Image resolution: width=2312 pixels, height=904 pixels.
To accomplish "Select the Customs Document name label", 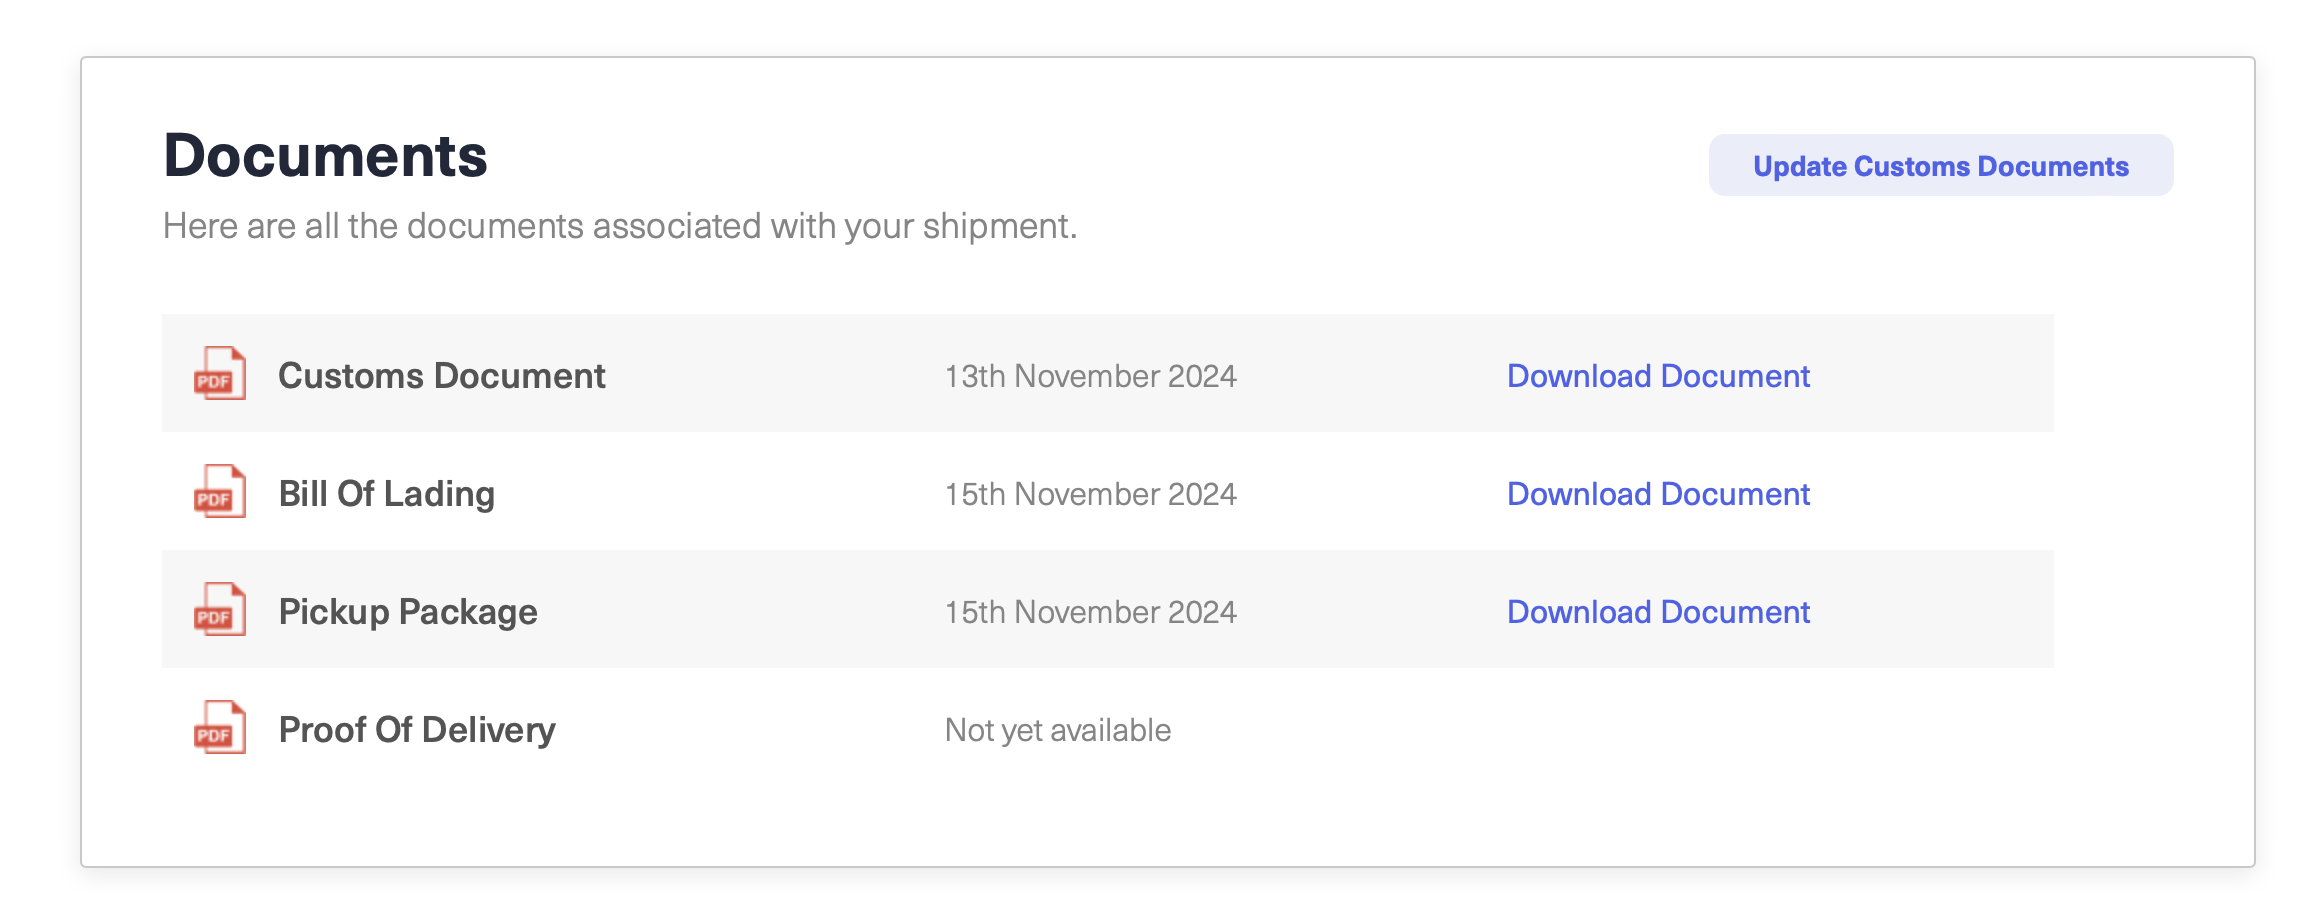I will coord(441,376).
